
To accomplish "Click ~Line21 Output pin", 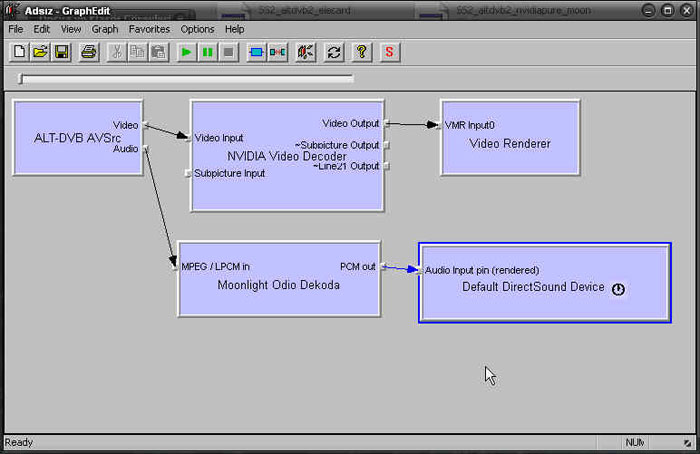I will pos(387,166).
